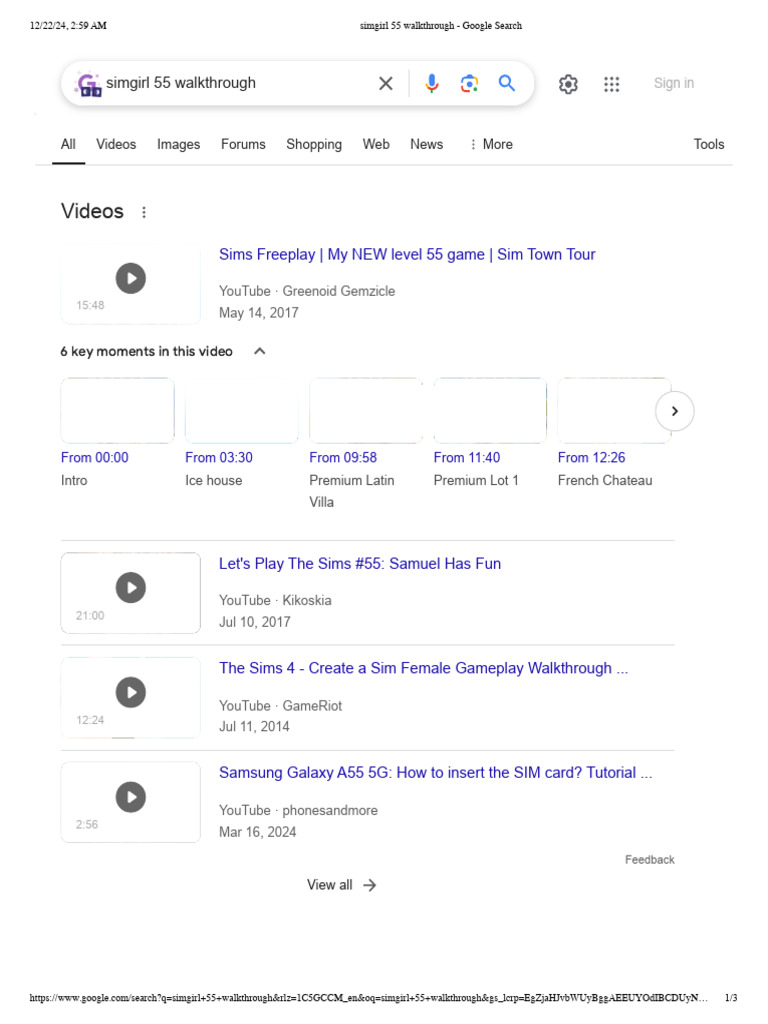Clear the search box text
Viewport: 768px width, 1024px height.
point(386,84)
